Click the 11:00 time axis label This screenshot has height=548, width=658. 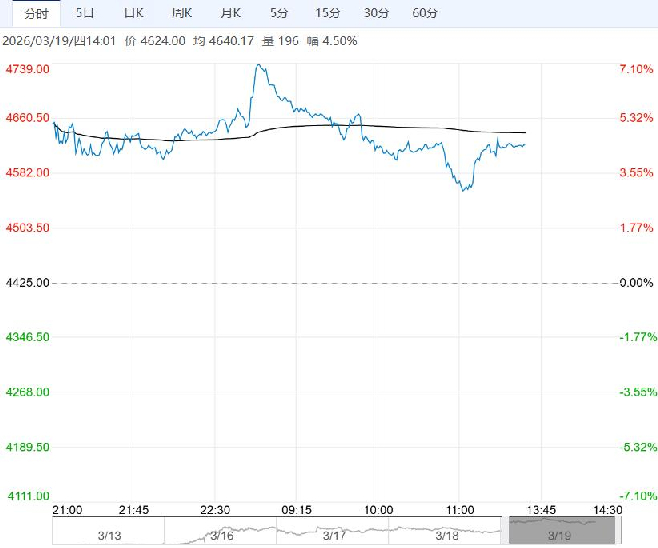(x=459, y=509)
